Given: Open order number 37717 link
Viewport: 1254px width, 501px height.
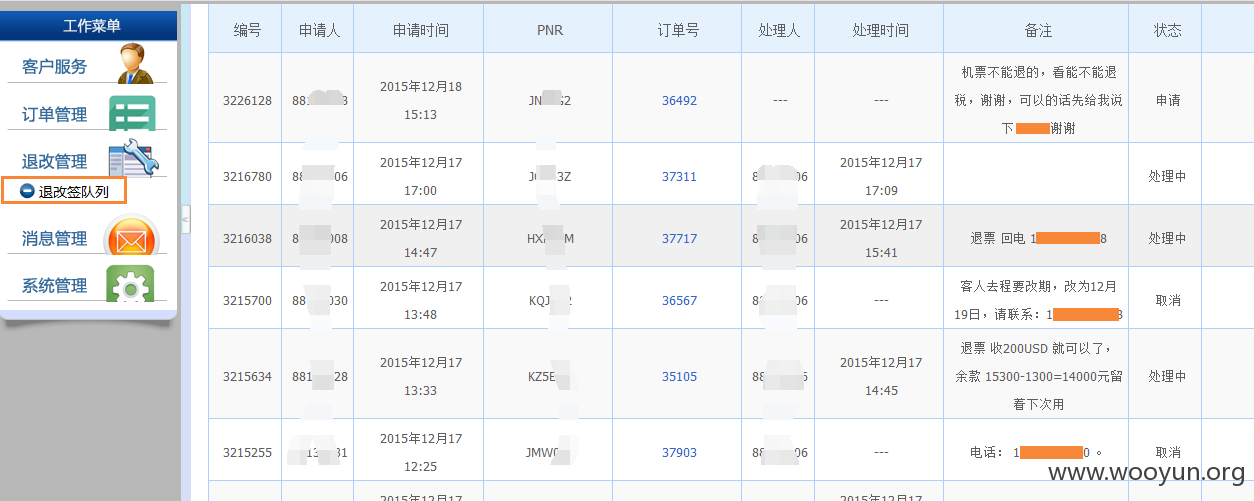Looking at the screenshot, I should [x=679, y=239].
